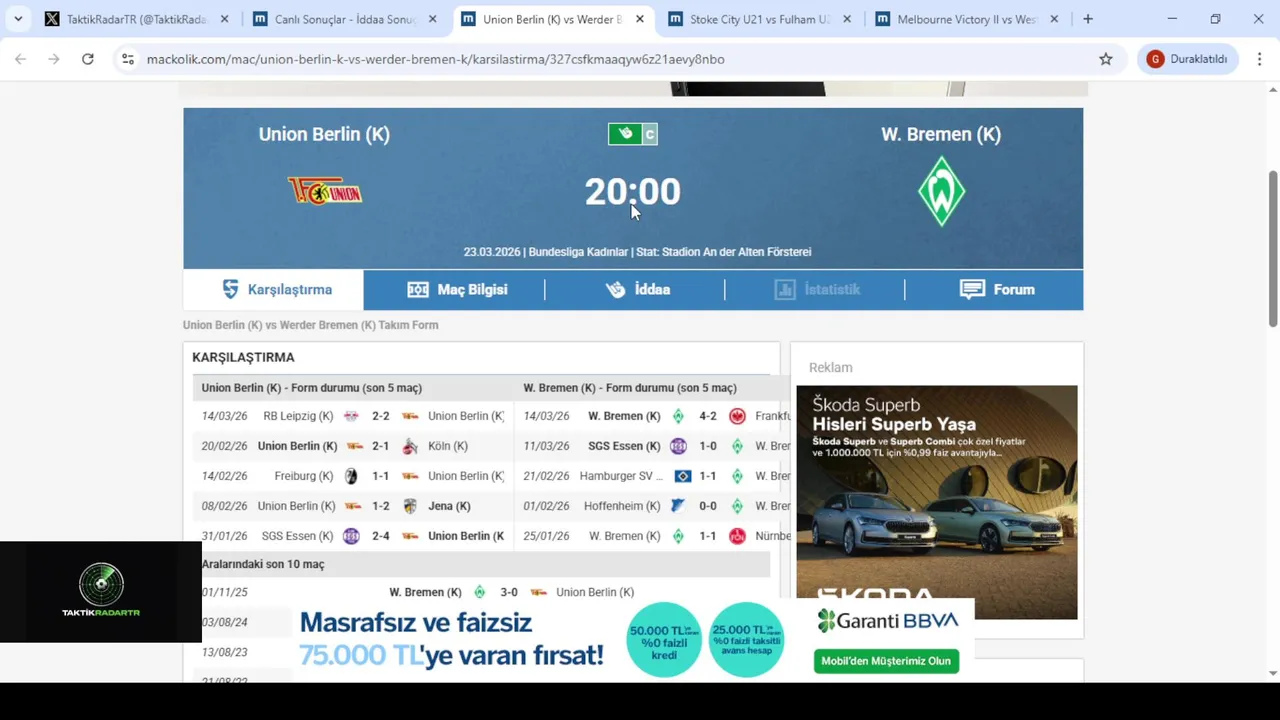Open the Škoda Superb advertisement image

(937, 502)
